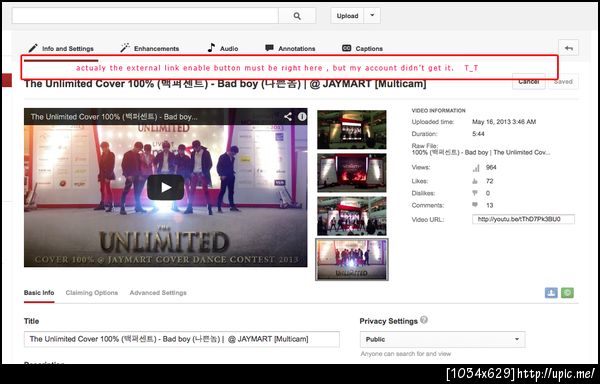Click the YouTube search text field
Viewport: 600px width, 384px height.
click(x=145, y=16)
